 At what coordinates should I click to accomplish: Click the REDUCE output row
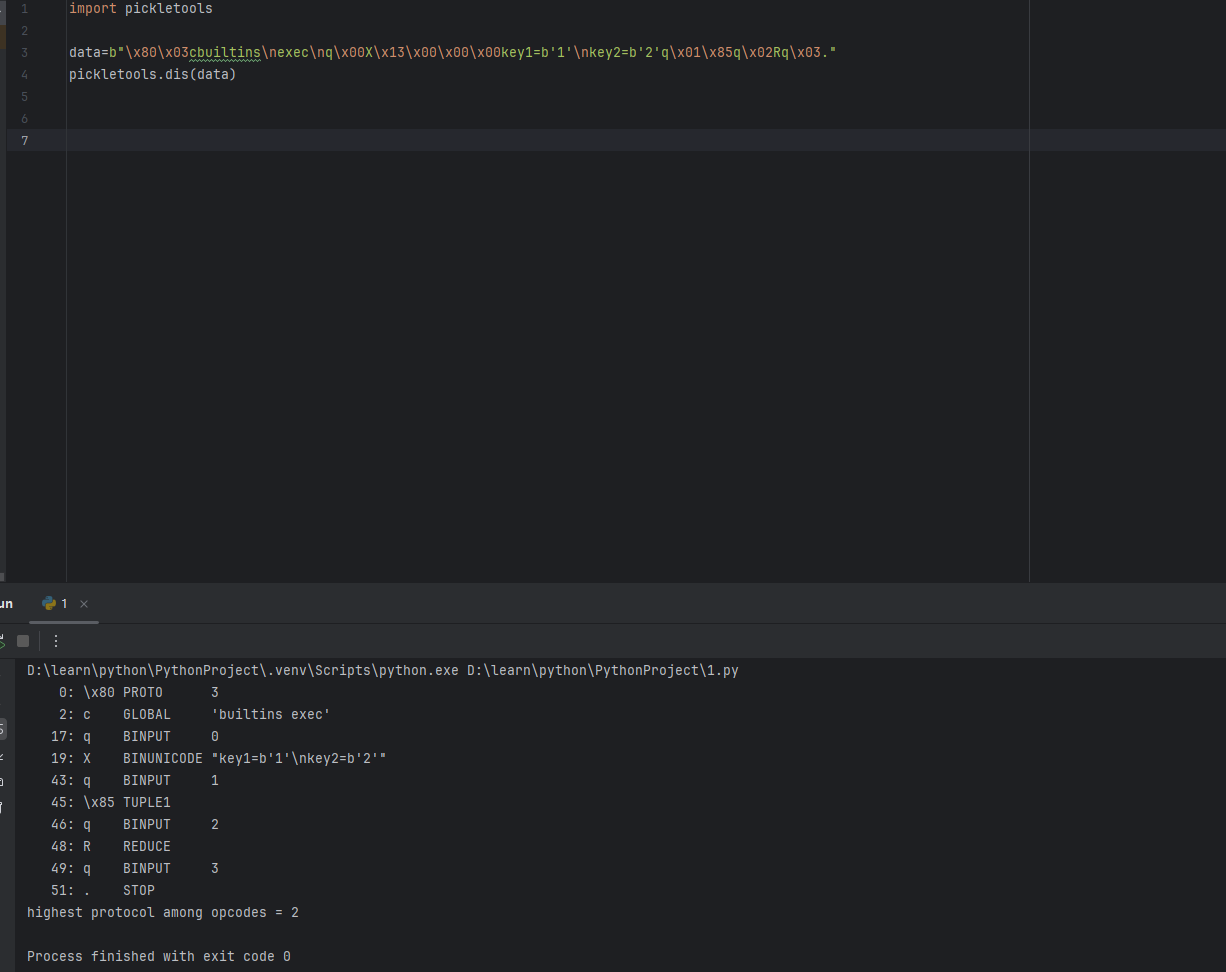pos(111,846)
